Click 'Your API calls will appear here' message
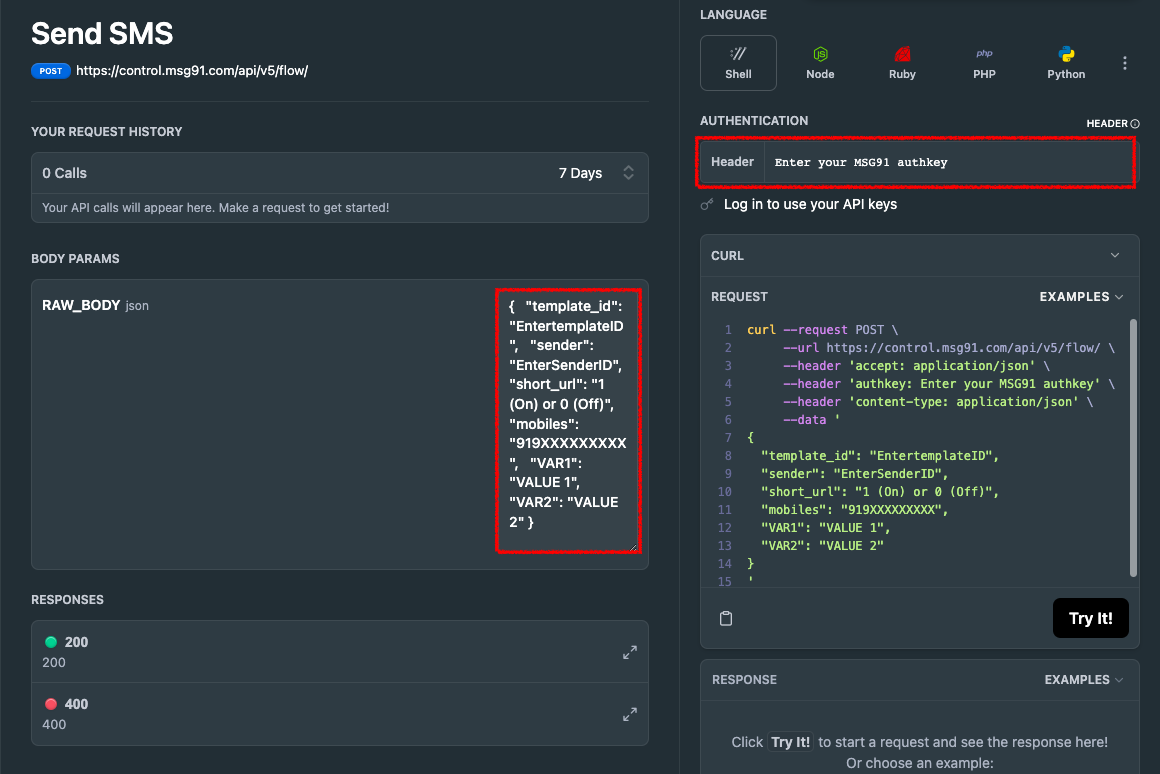Viewport: 1160px width, 774px height. [x=215, y=208]
